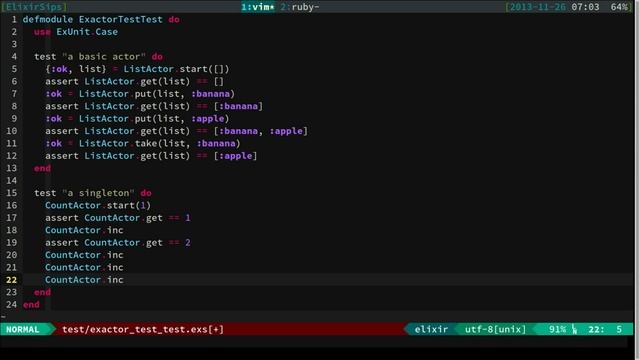Switch to tmux window 1:vim
Screen dimensions: 640x360
258,7
